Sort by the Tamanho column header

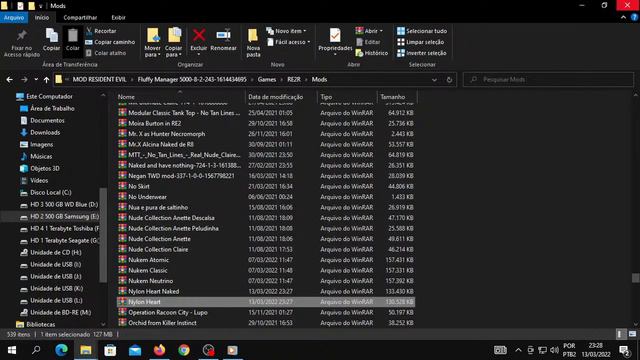pos(393,97)
